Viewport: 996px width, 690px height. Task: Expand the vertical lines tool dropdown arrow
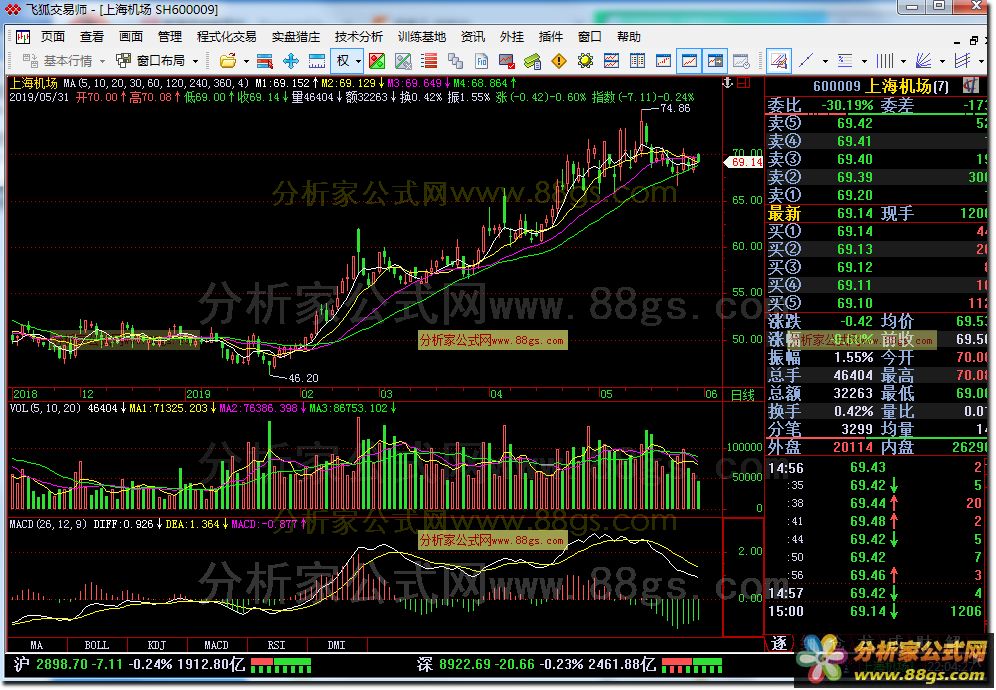[903, 62]
